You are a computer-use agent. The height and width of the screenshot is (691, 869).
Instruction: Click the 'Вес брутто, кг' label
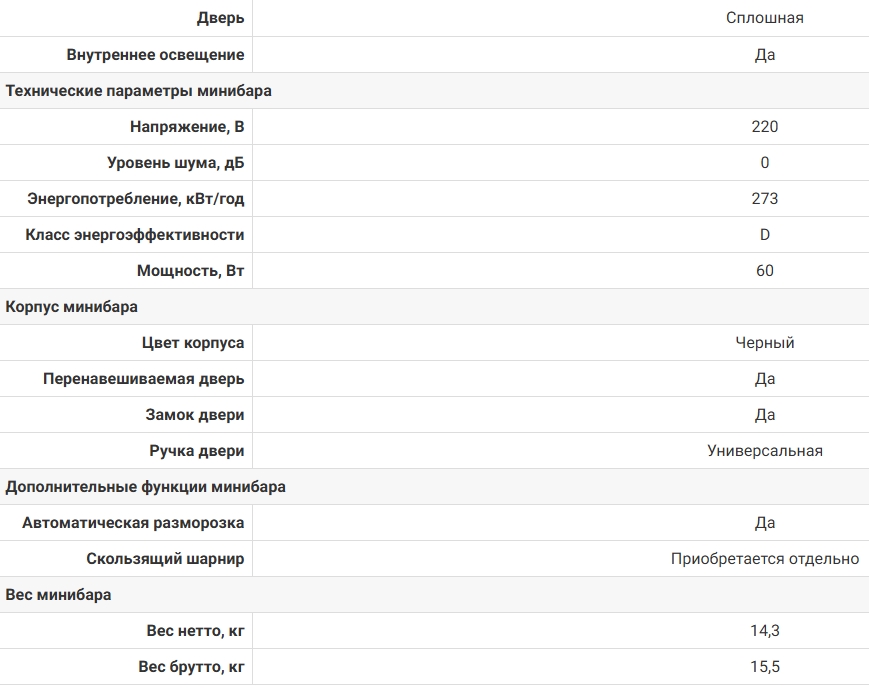tap(191, 667)
